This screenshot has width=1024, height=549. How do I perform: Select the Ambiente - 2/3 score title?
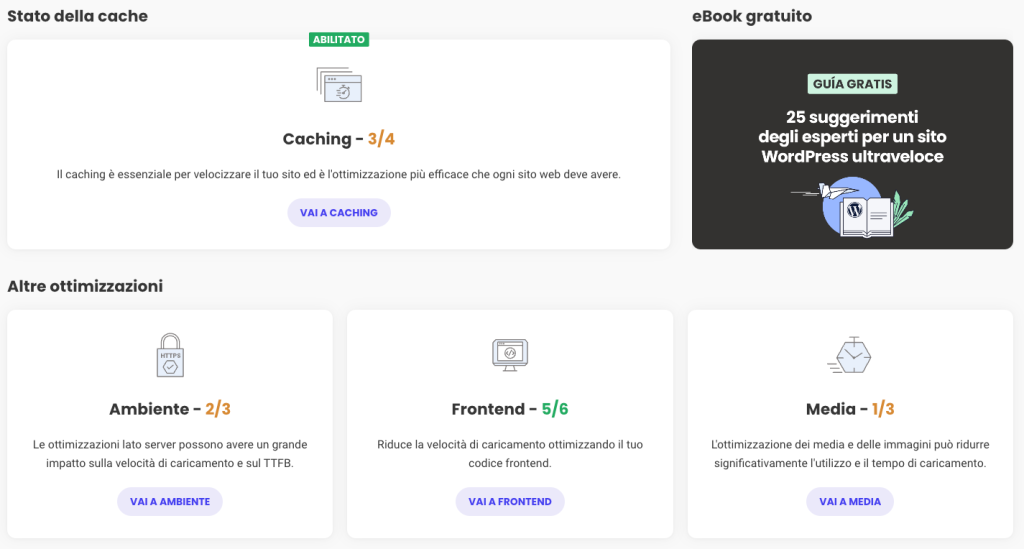(170, 409)
